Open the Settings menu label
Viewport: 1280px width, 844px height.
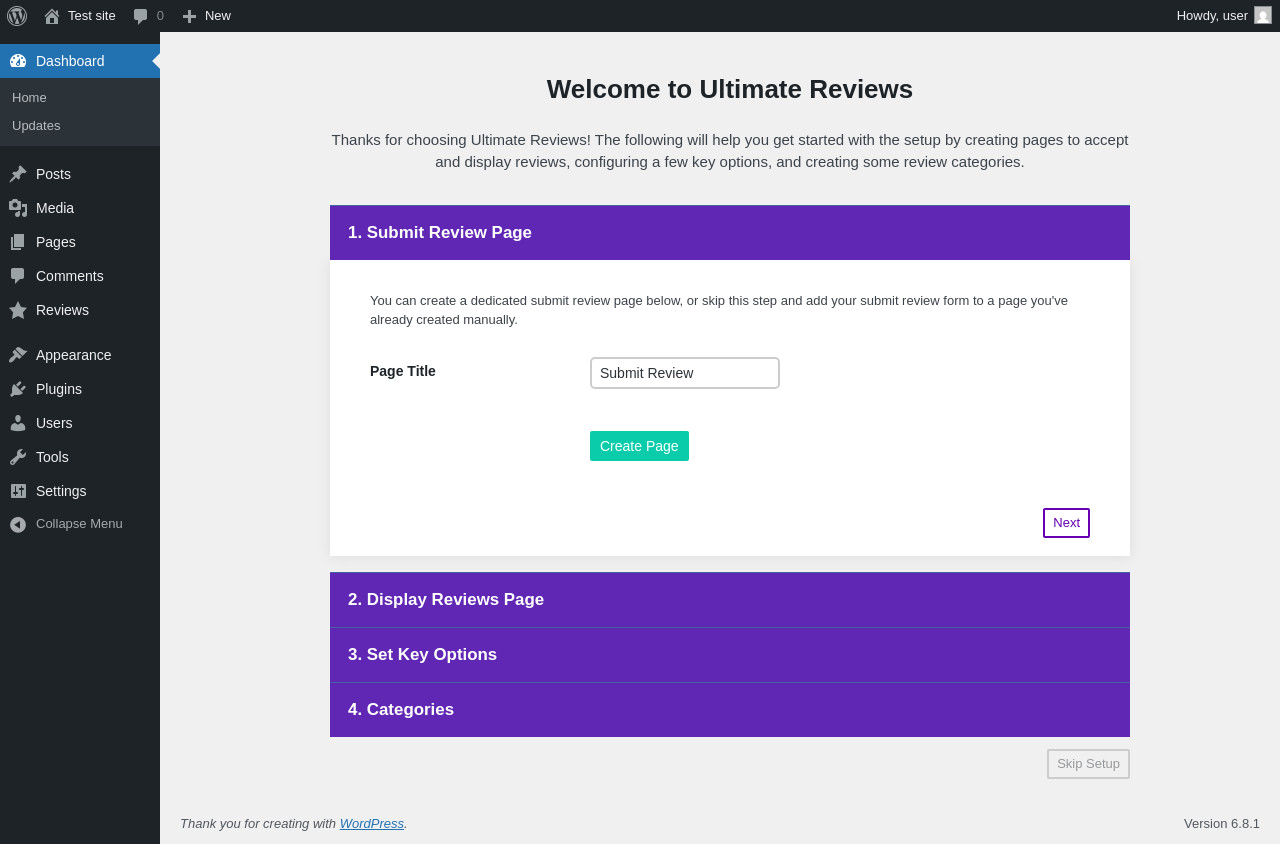(61, 491)
